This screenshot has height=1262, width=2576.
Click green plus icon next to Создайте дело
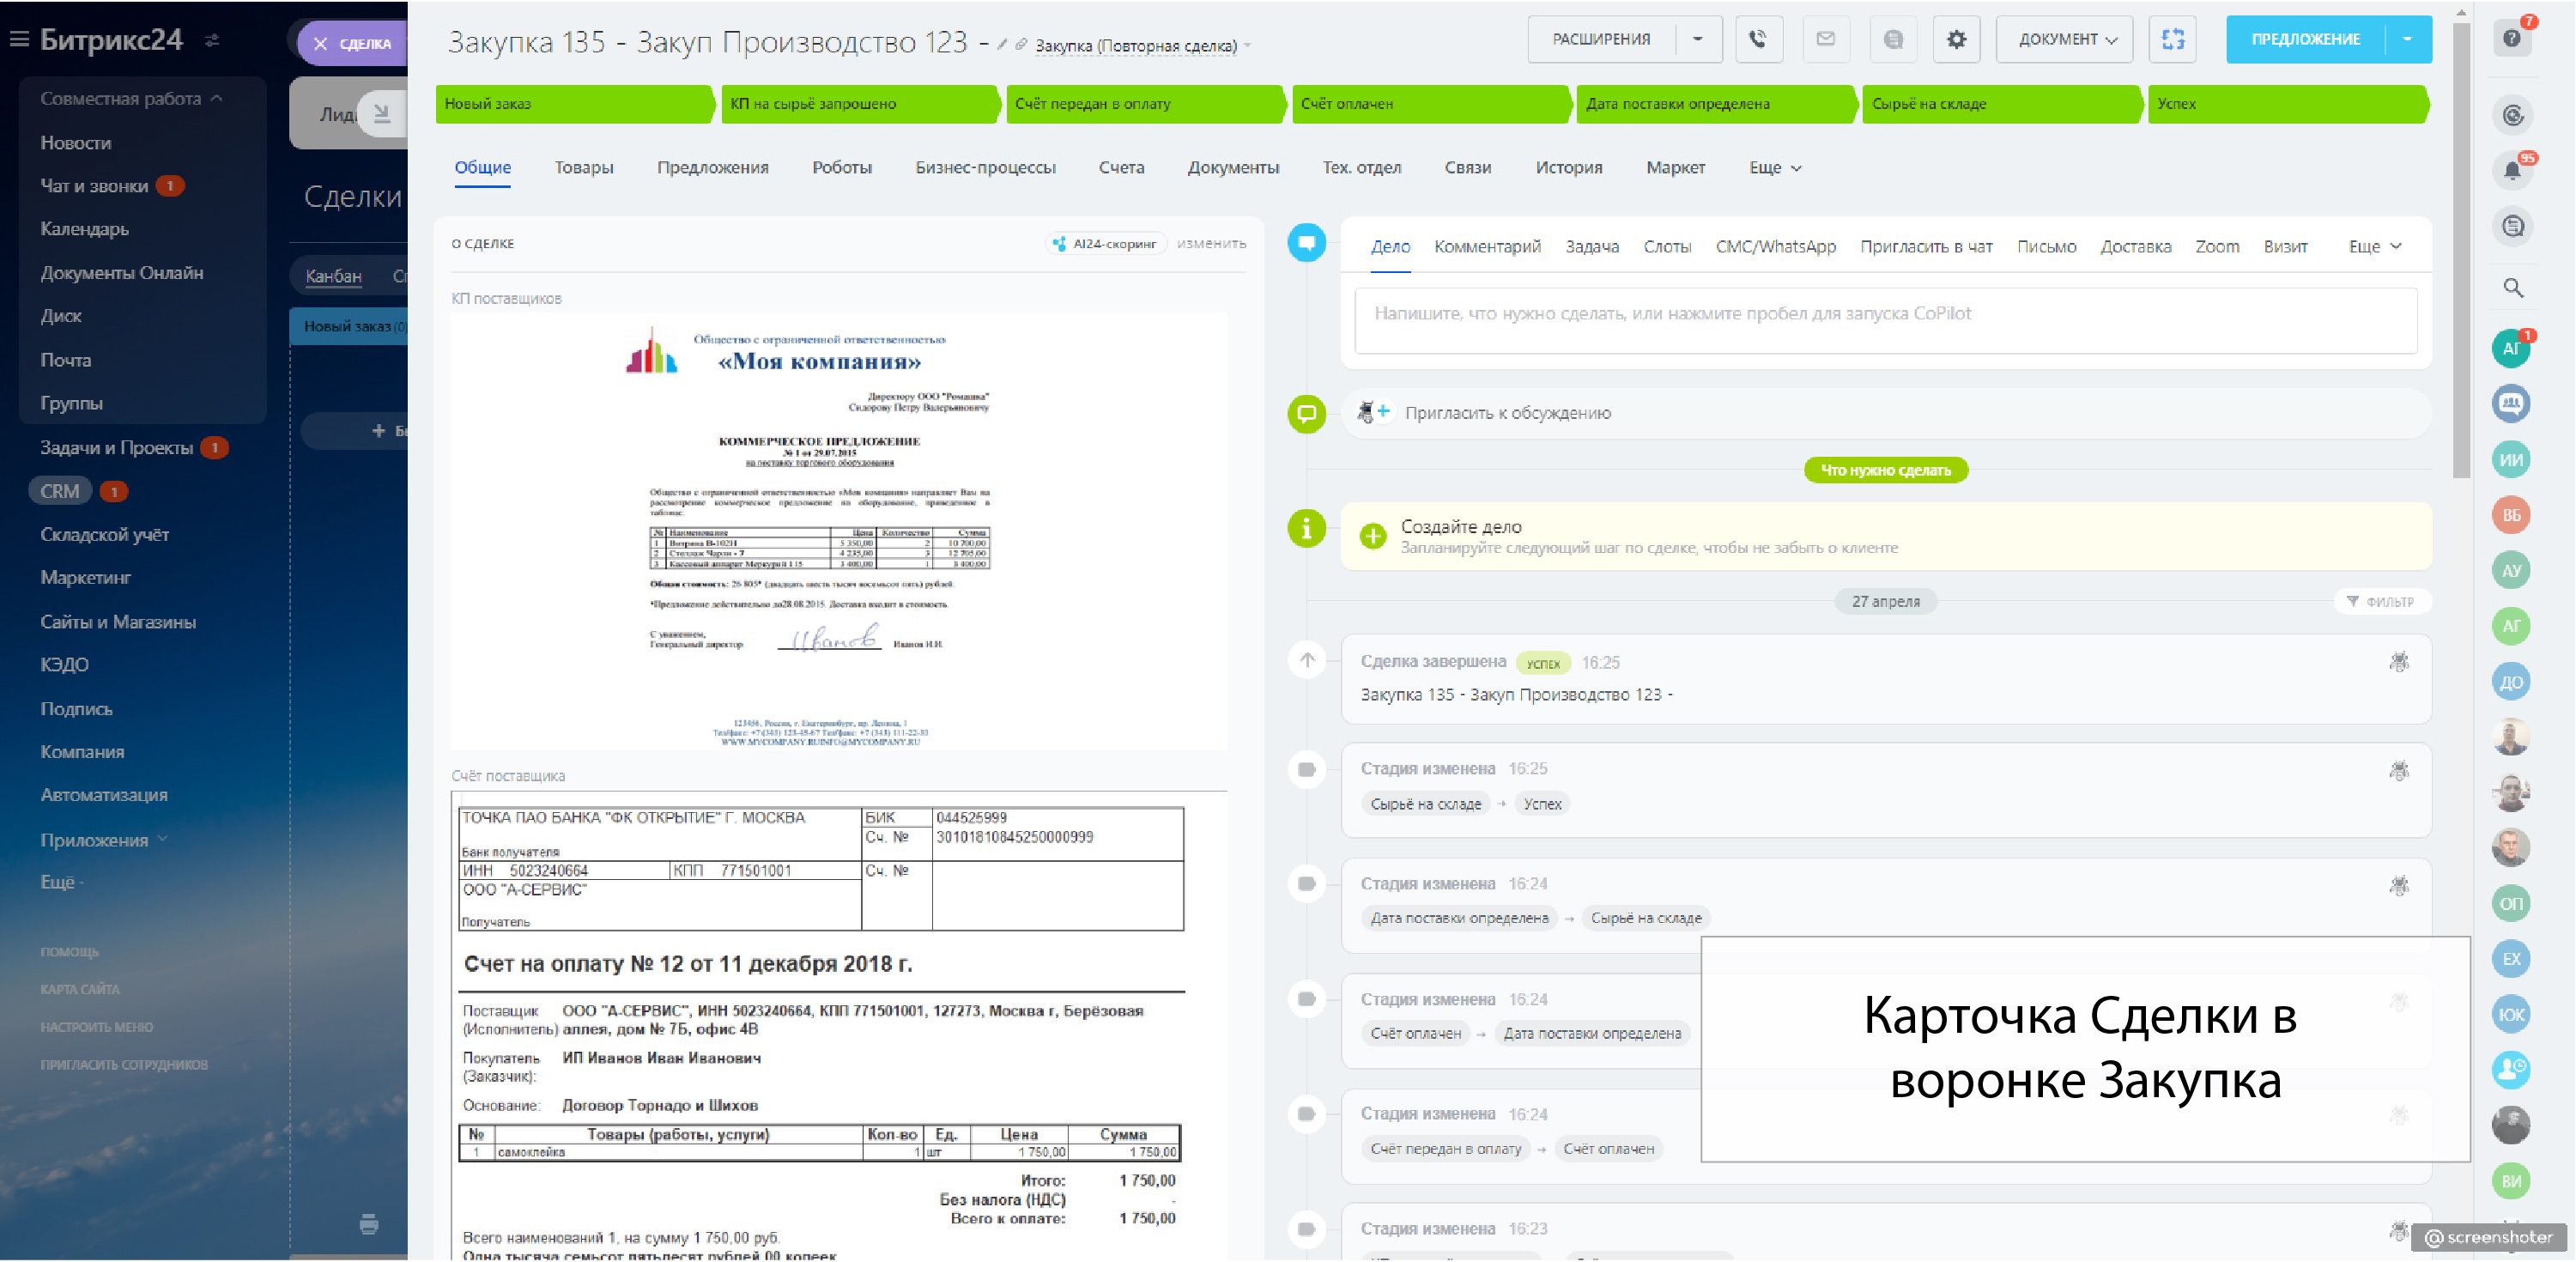pos(1373,536)
